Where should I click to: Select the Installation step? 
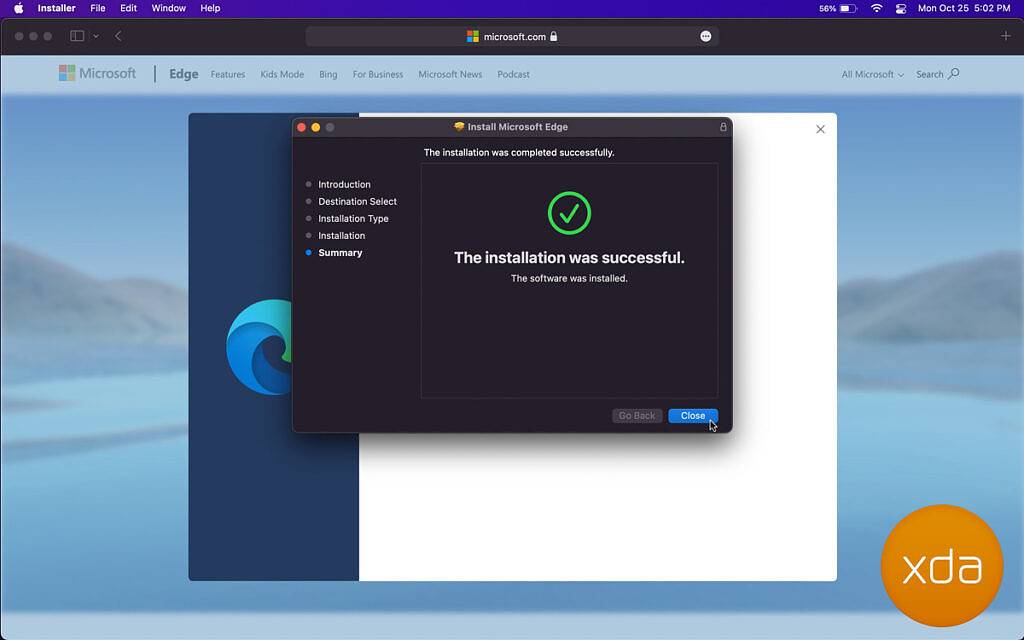[342, 235]
